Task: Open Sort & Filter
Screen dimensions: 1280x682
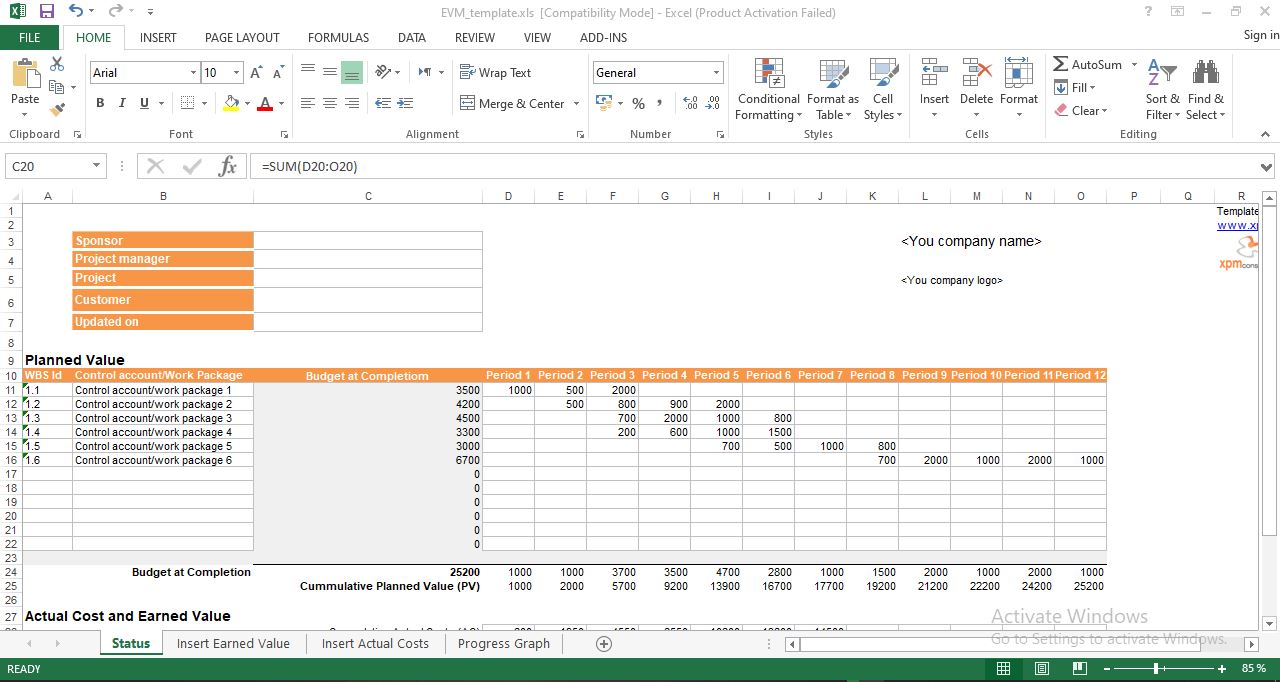Action: 1162,89
